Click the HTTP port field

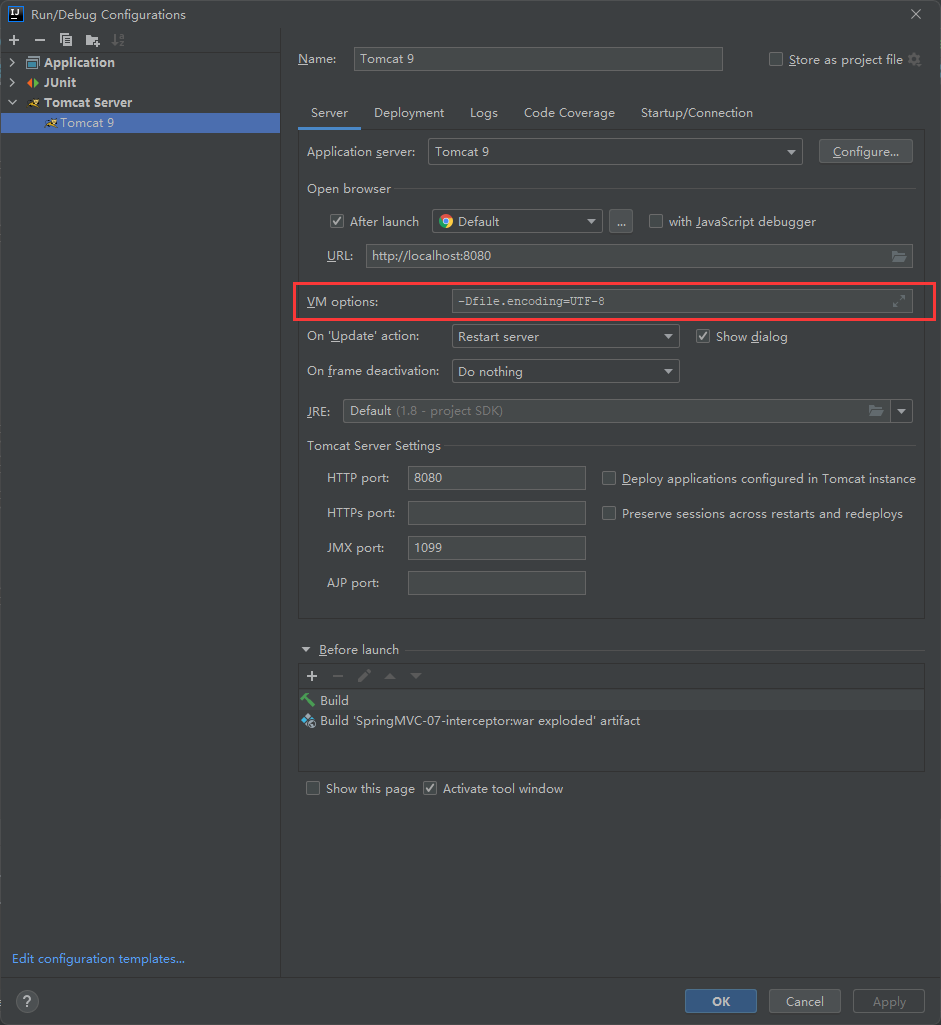point(497,478)
